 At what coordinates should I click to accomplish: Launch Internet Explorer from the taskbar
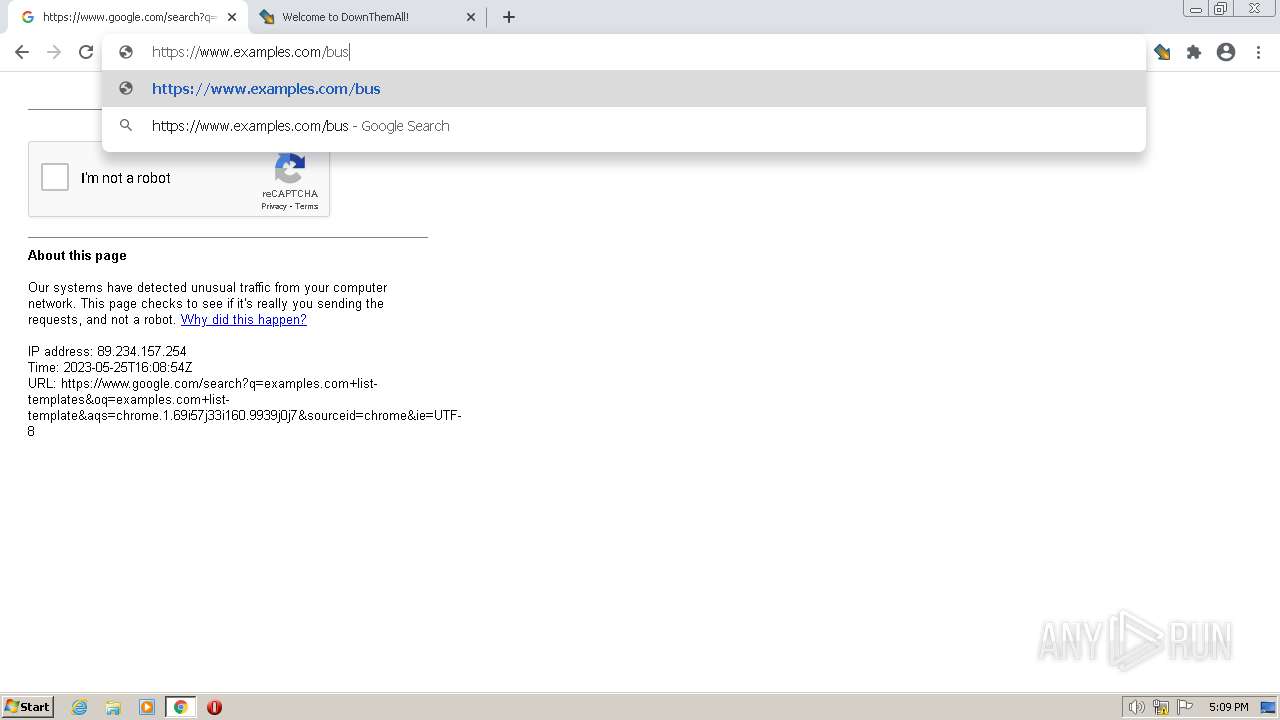[x=80, y=707]
